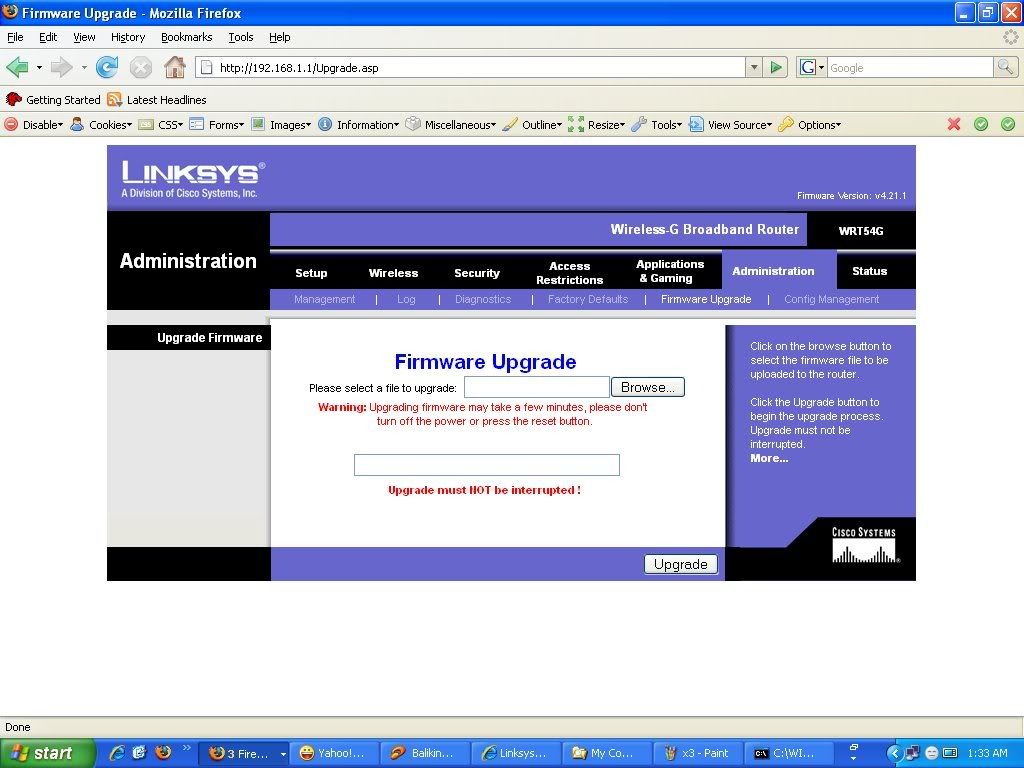Screen dimensions: 1024x768
Task: Open the View menu
Action: 84,37
